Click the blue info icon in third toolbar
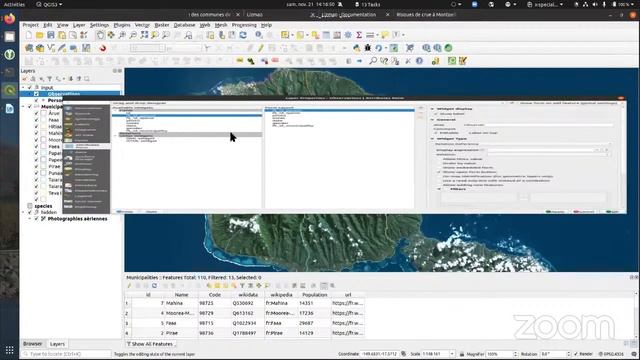This screenshot has height=360, width=640. point(419,61)
